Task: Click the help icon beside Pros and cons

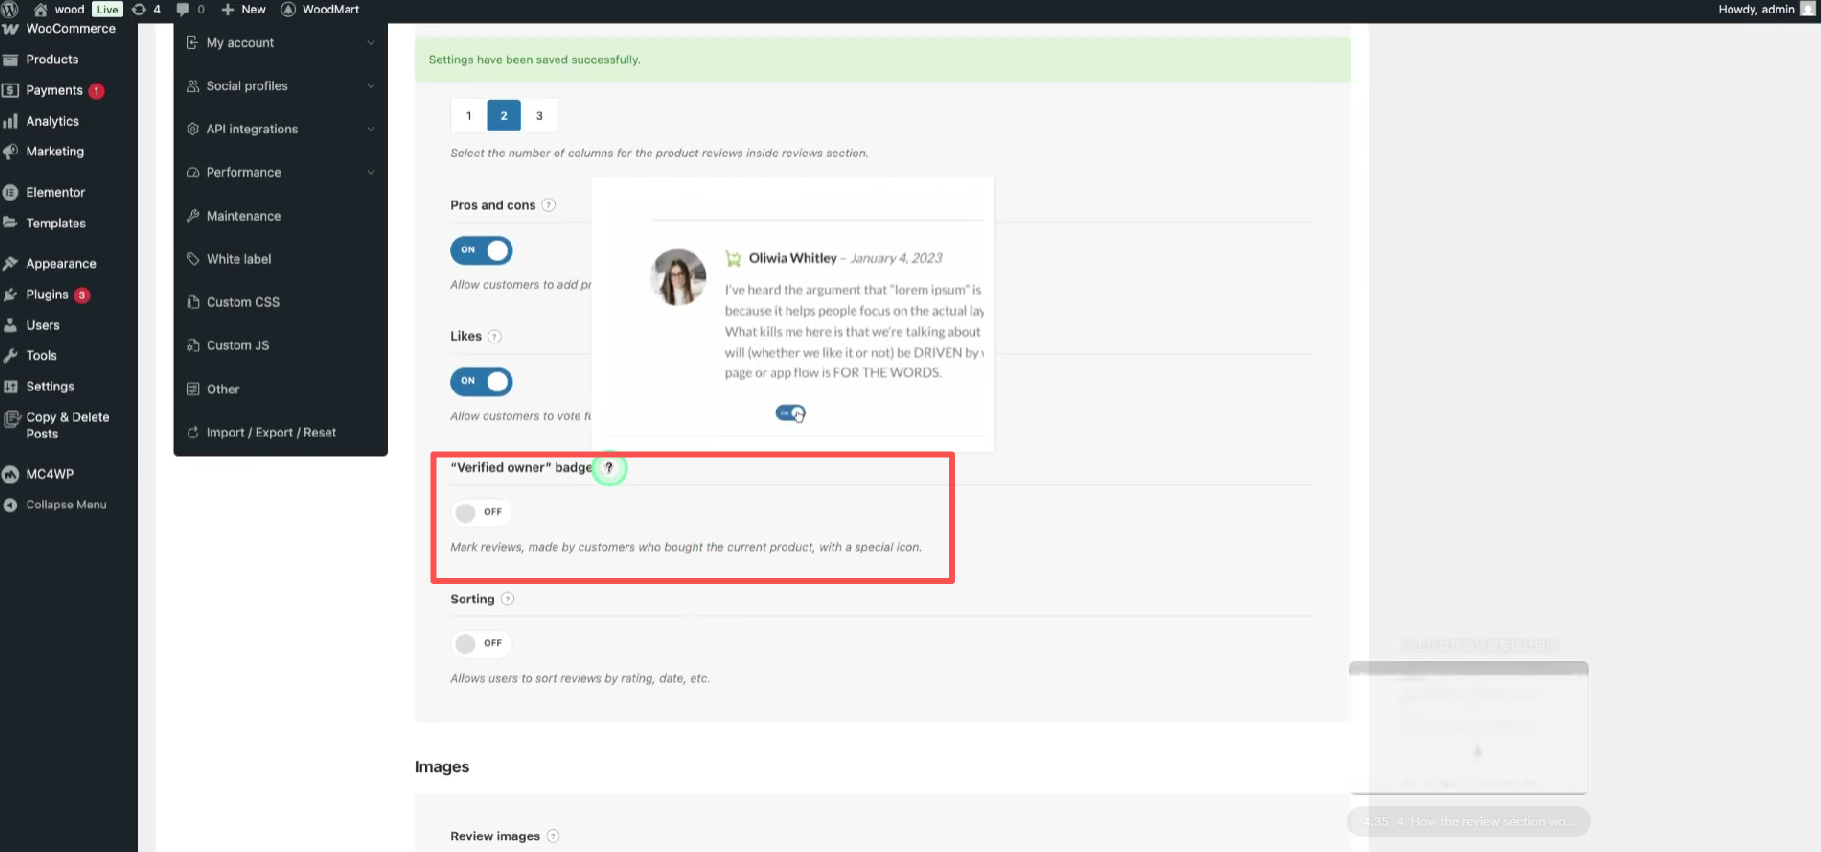Action: point(548,205)
